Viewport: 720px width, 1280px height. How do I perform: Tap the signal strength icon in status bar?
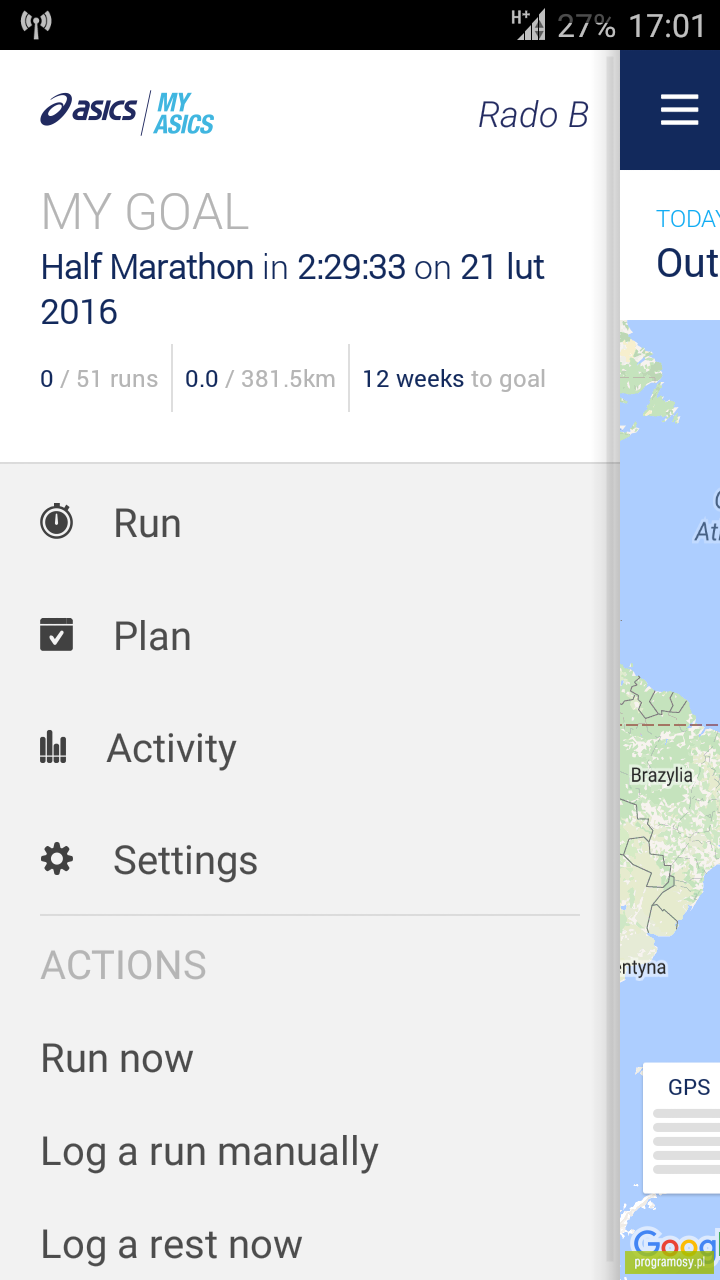531,24
